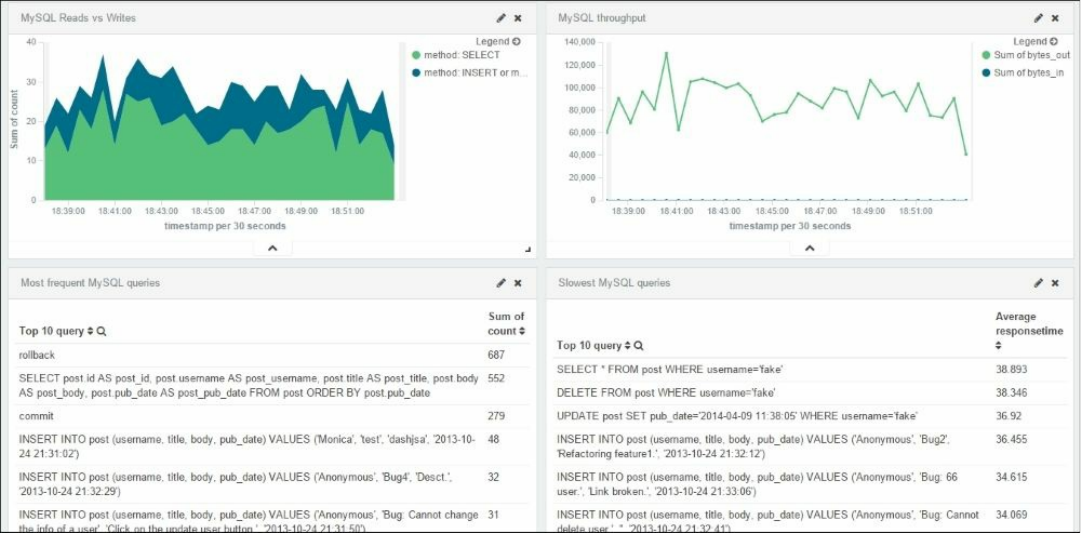Sort Most frequent queries by Top 10 query

click(x=90, y=331)
